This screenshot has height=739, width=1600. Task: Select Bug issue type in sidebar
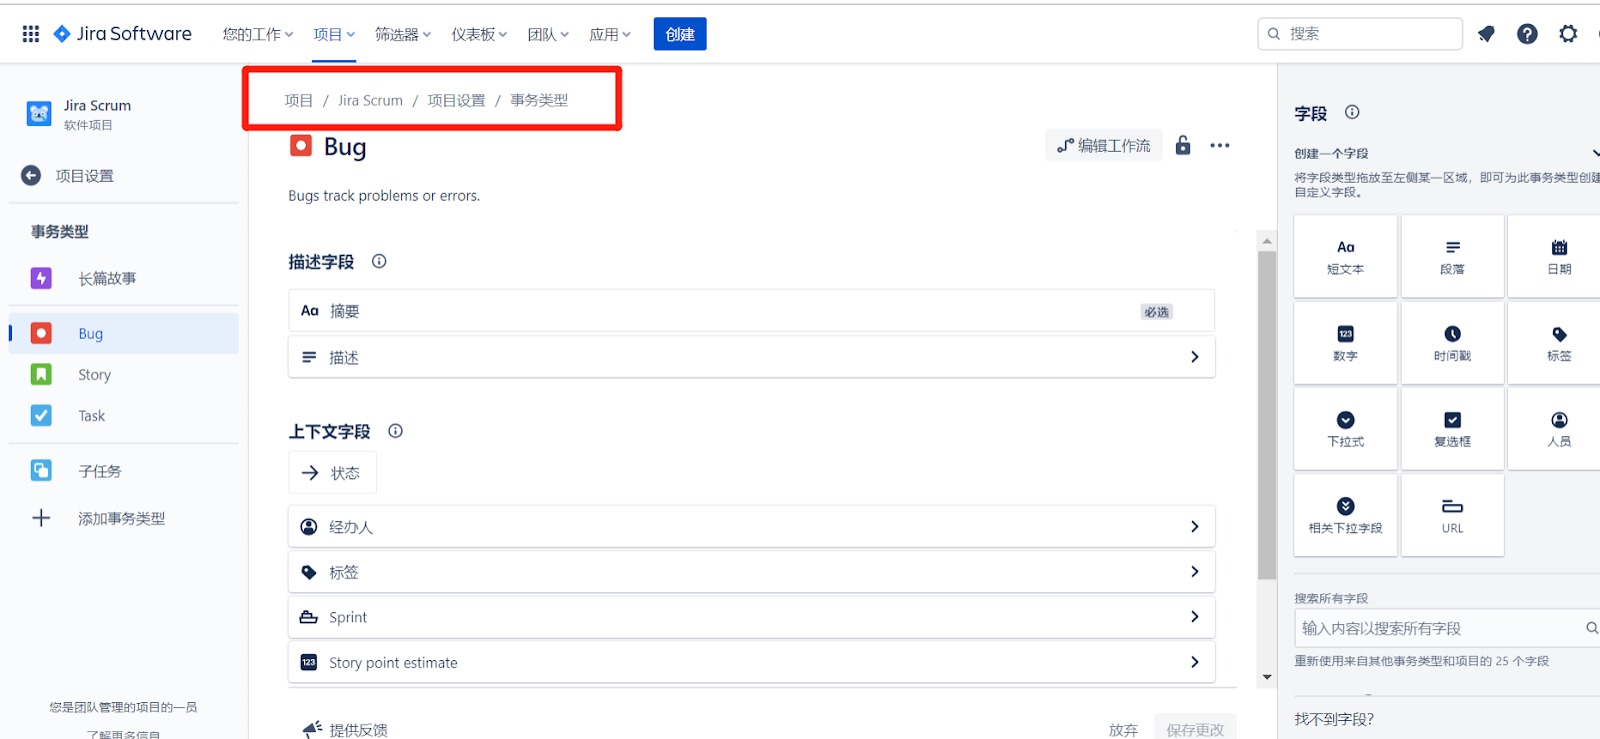[x=124, y=333]
